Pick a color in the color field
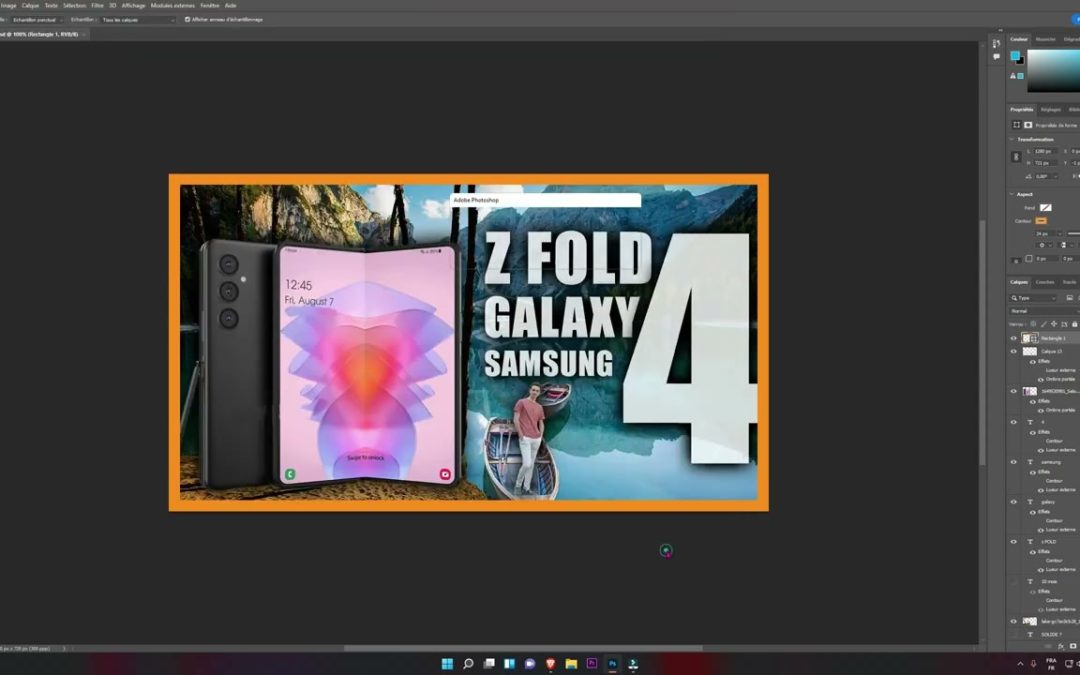Screen dimensions: 1080x675 point(1053,71)
